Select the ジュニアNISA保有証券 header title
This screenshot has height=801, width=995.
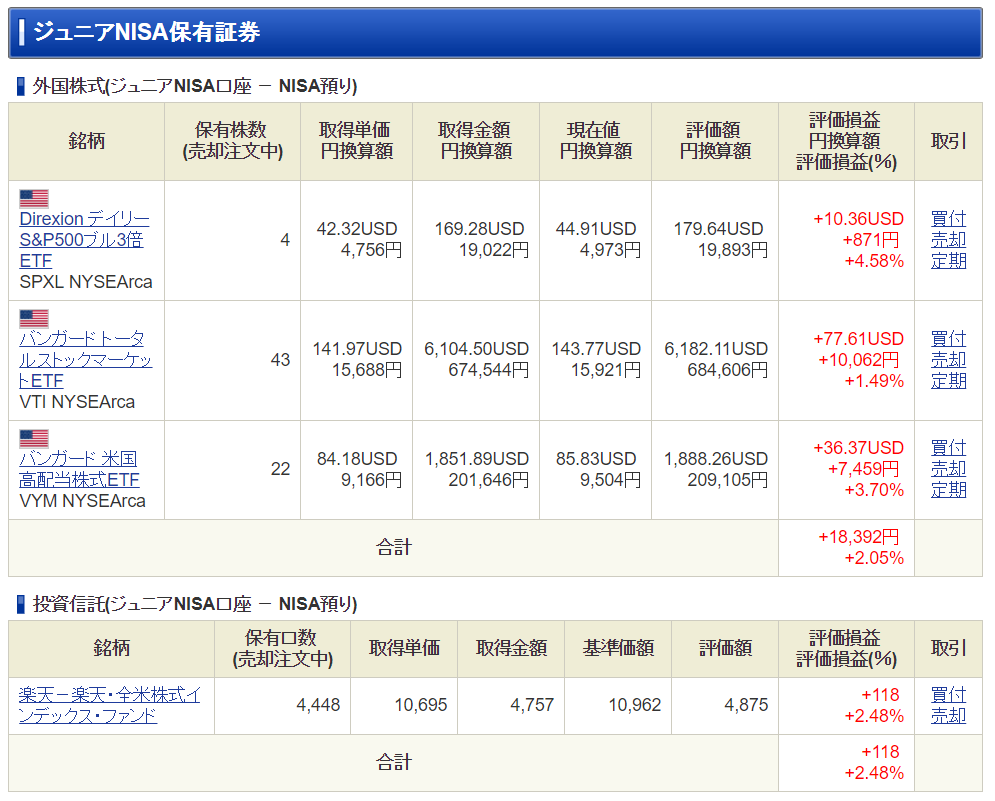[147, 32]
